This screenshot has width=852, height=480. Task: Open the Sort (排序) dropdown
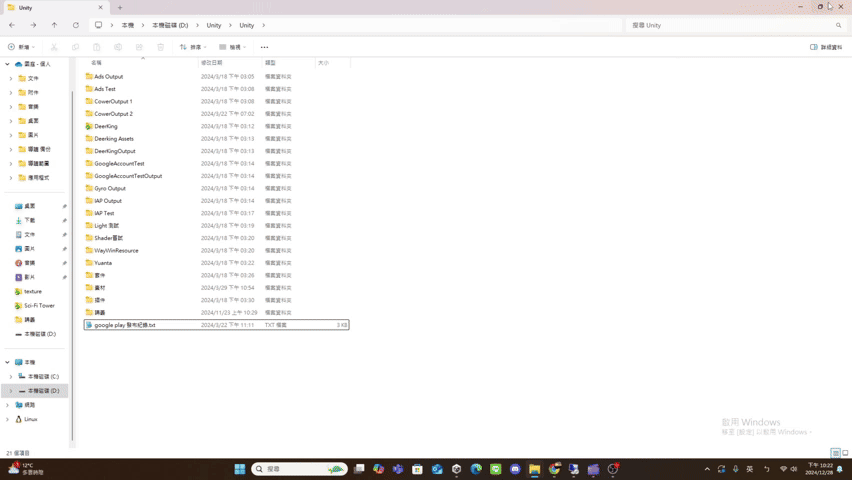tap(190, 47)
